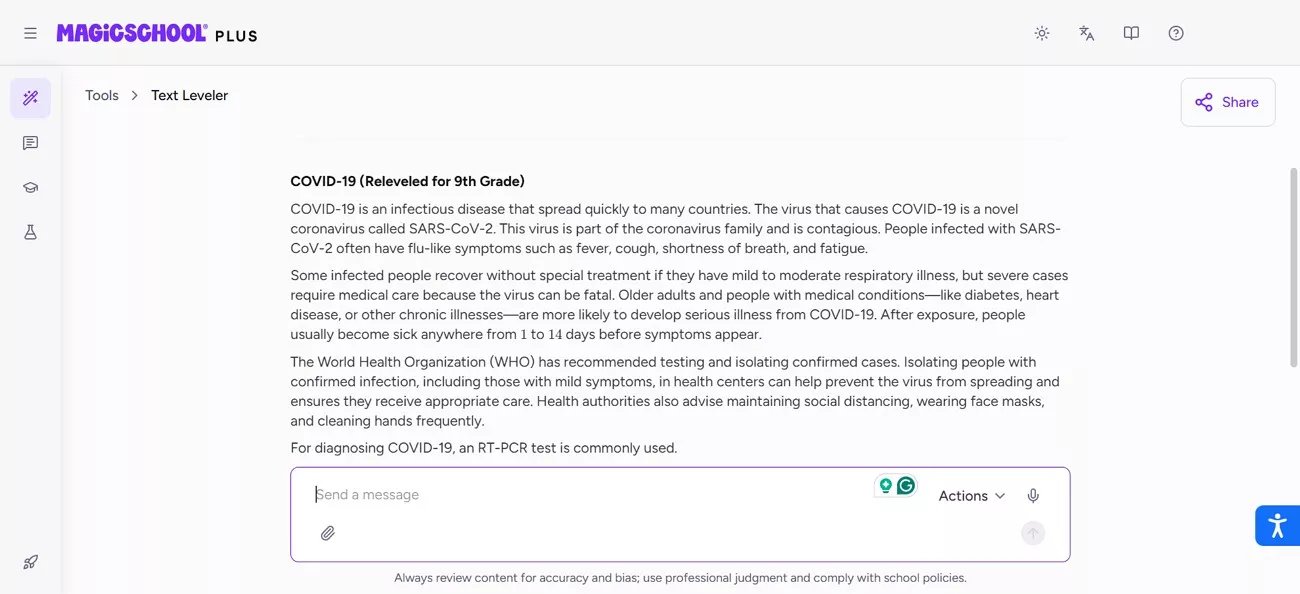1300x594 pixels.
Task: Click the Share button
Action: click(1227, 102)
